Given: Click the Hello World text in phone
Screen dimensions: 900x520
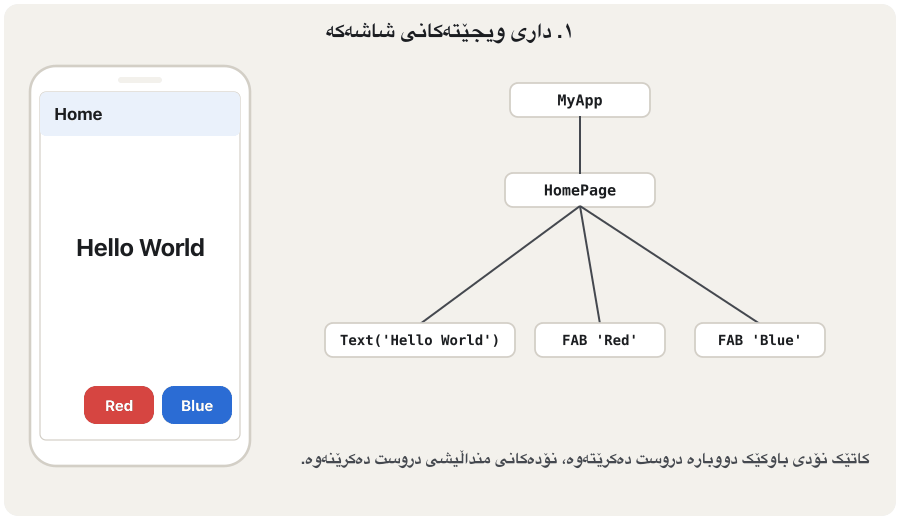Looking at the screenshot, I should pyautogui.click(x=140, y=248).
